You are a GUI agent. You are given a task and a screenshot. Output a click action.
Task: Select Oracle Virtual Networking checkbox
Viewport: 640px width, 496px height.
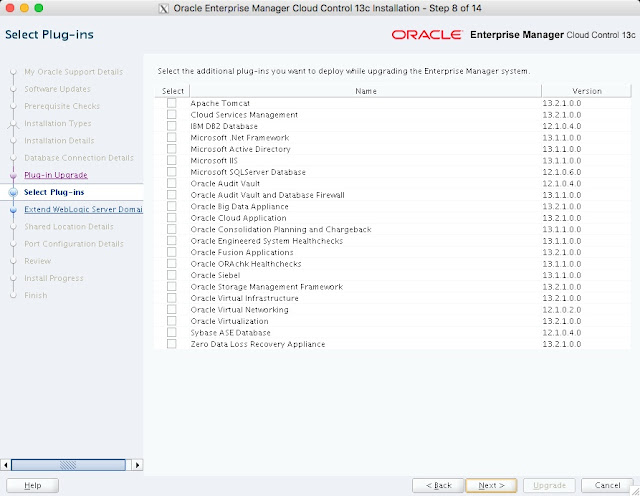pyautogui.click(x=171, y=309)
